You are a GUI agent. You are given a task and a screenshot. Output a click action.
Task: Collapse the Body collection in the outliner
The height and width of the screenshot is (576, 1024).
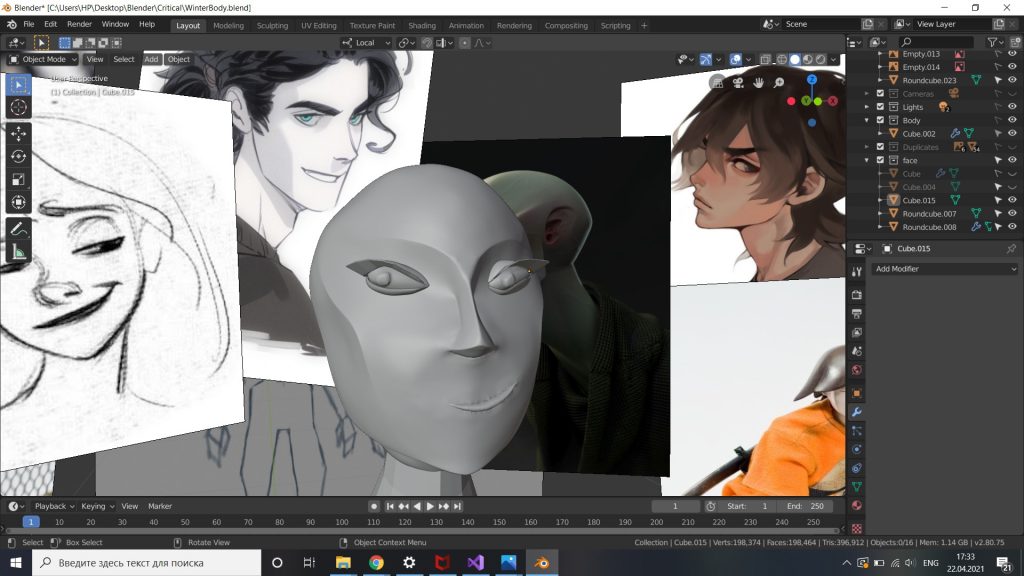pos(867,120)
